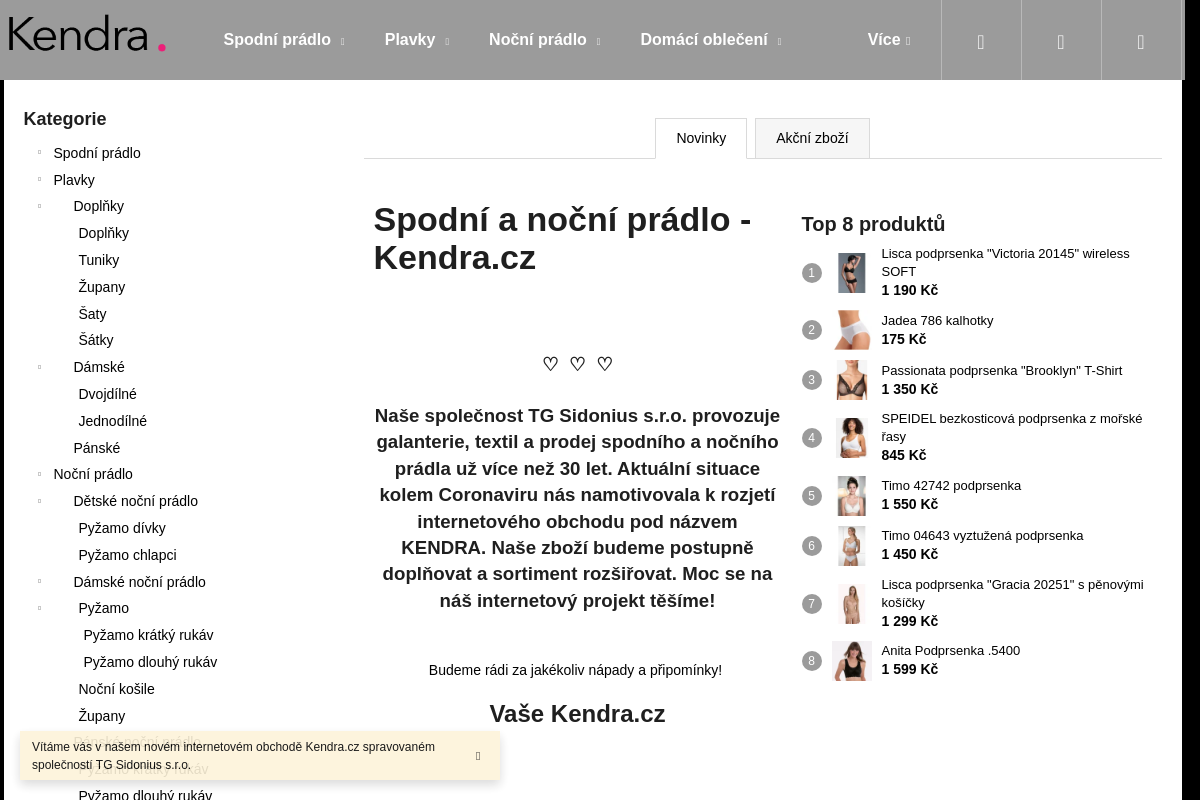The image size is (1200, 800).
Task: Open the Jadea 786 kalhotky thumbnail image
Action: 852,330
